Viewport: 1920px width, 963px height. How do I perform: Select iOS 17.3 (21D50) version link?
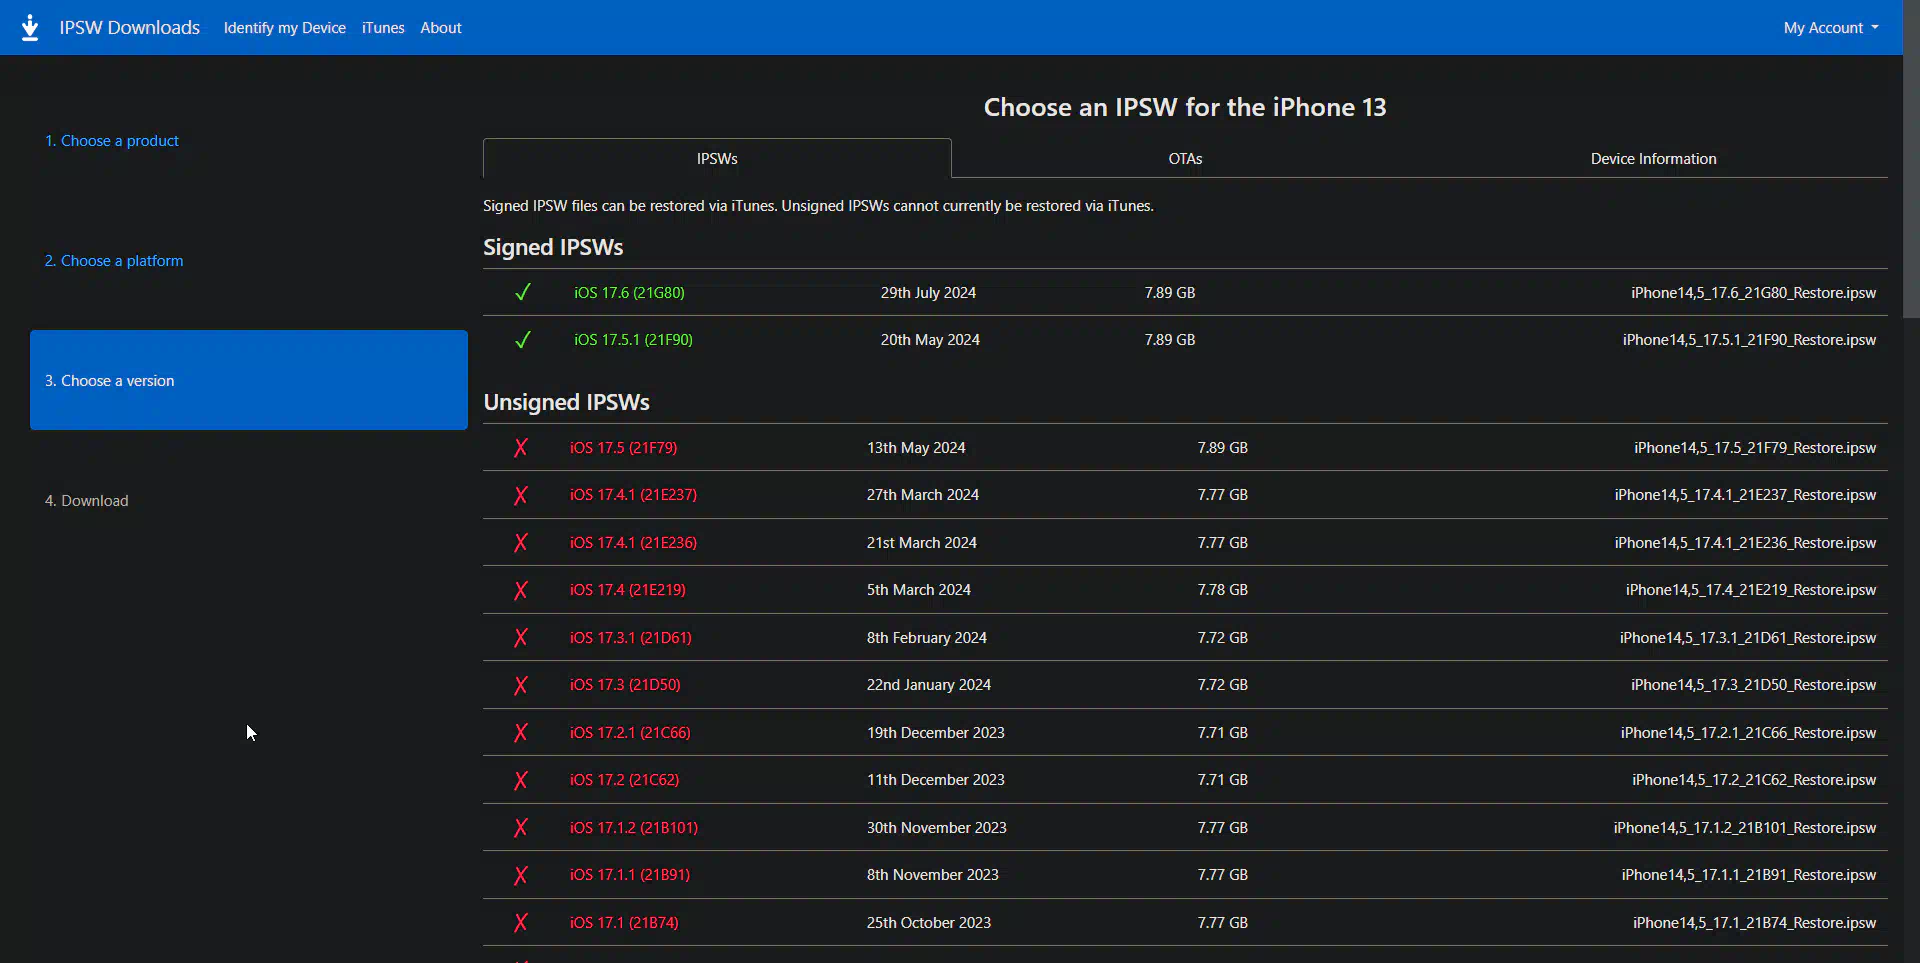625,685
